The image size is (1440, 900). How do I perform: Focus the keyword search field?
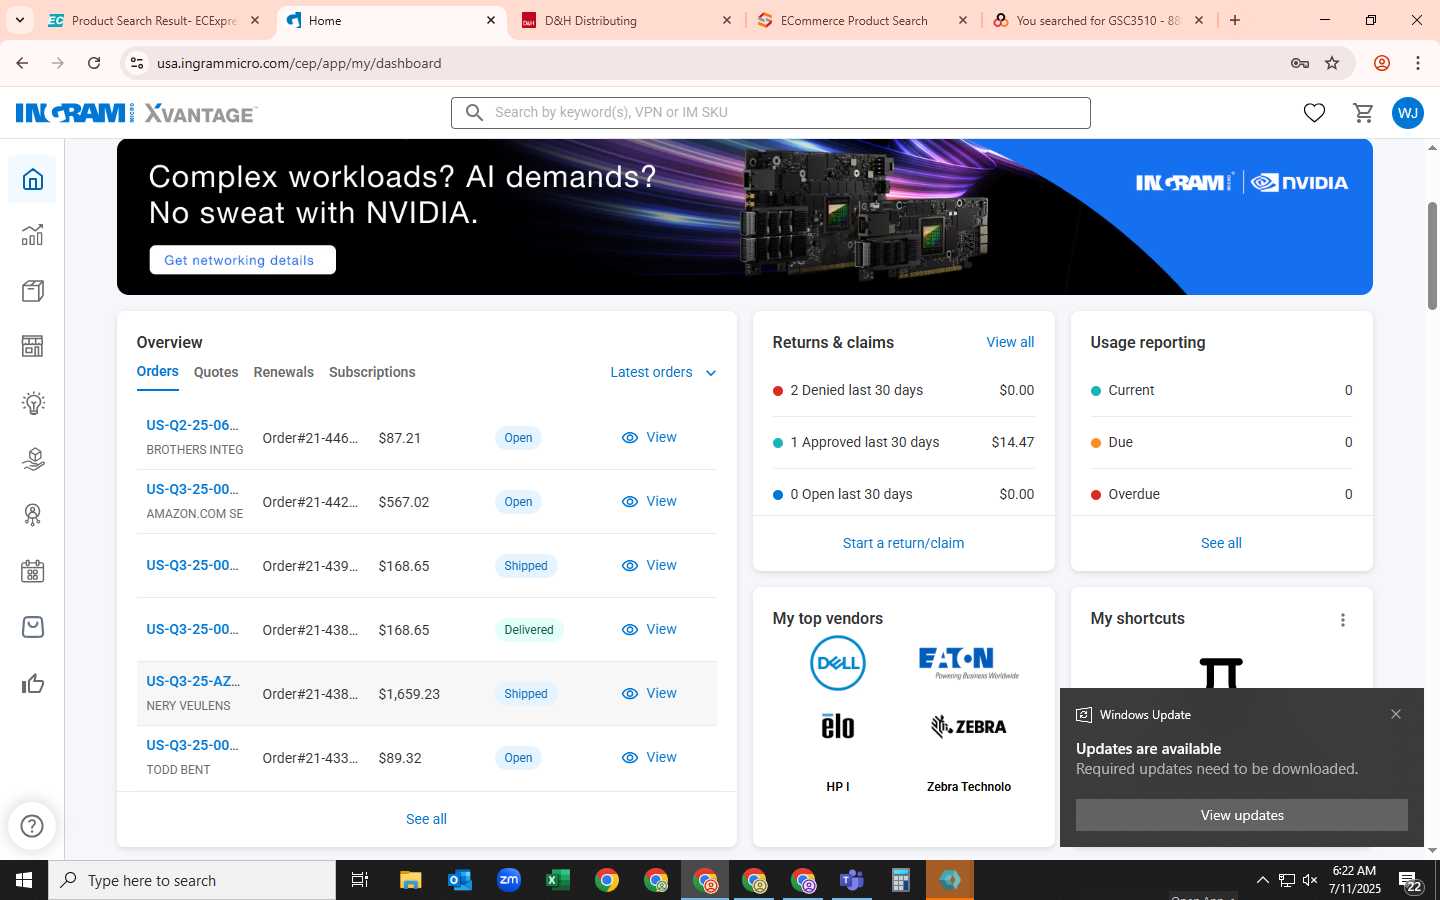pyautogui.click(x=770, y=113)
